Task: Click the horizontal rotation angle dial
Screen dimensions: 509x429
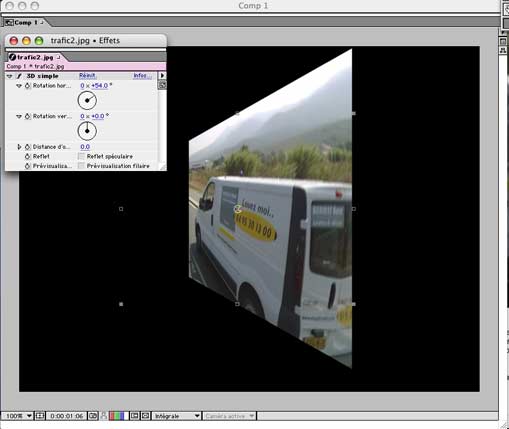Action: tap(87, 100)
